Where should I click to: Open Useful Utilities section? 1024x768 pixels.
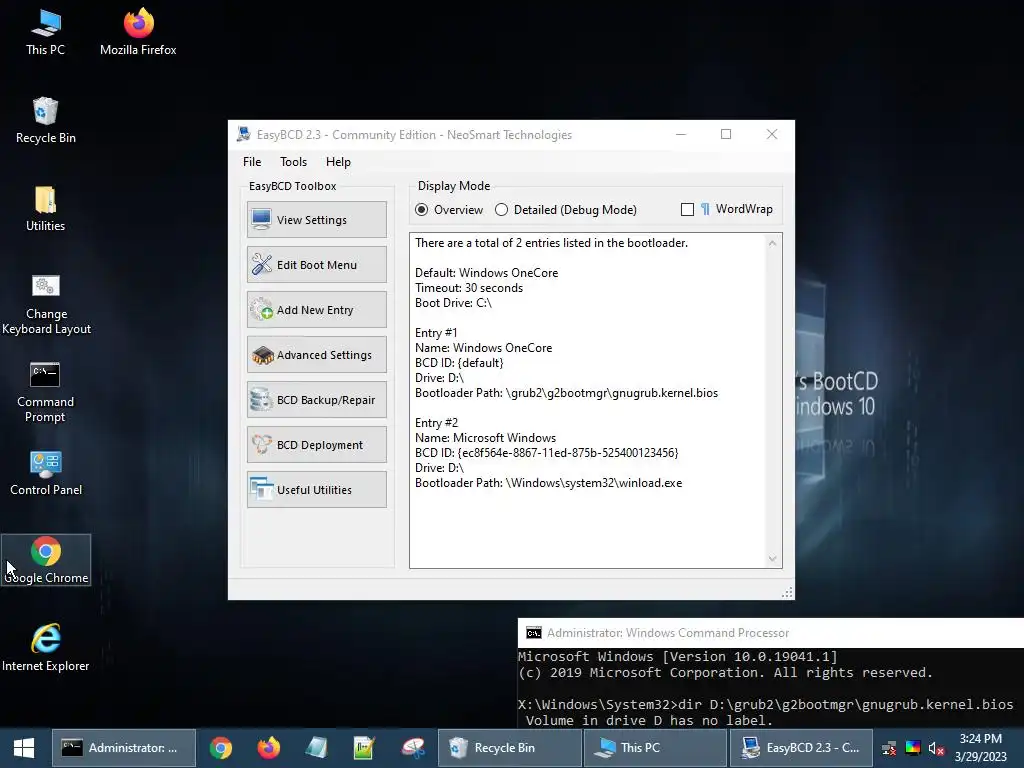(317, 490)
